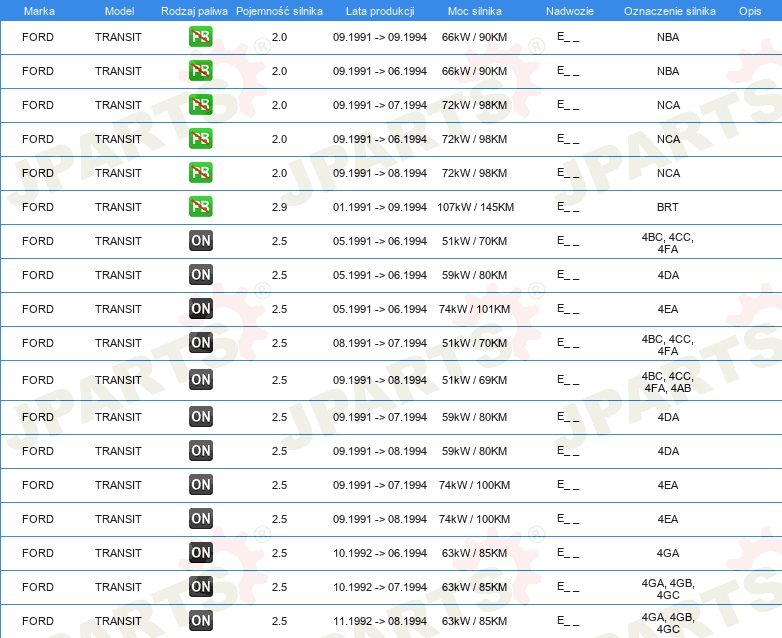
Task: Click the Opis column header
Action: pyautogui.click(x=750, y=11)
